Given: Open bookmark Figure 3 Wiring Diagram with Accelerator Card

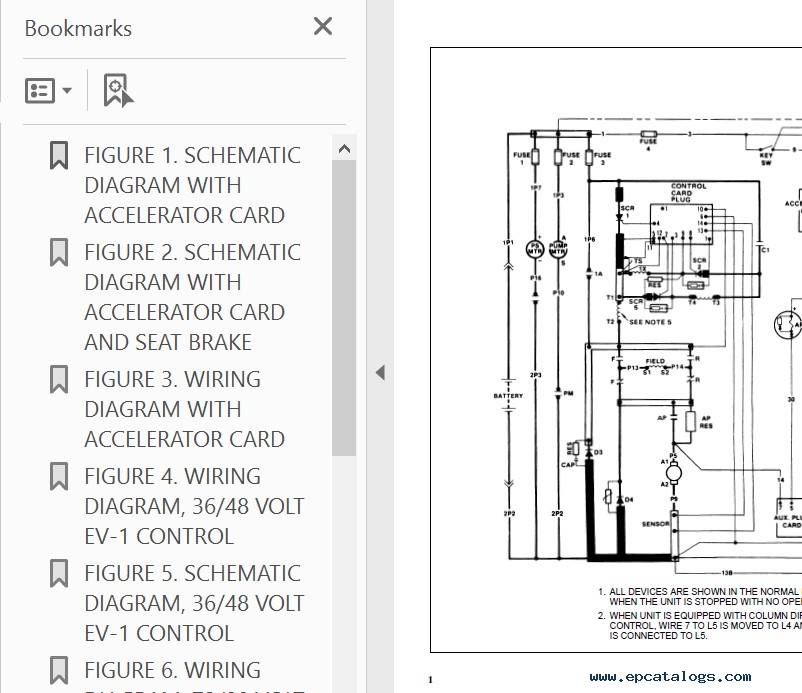Looking at the screenshot, I should [x=184, y=409].
